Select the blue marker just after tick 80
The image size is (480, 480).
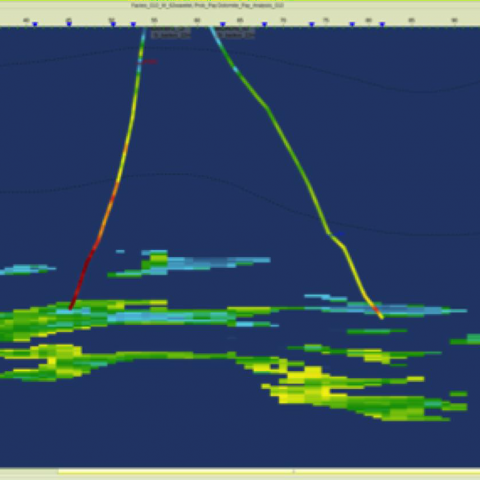382,24
